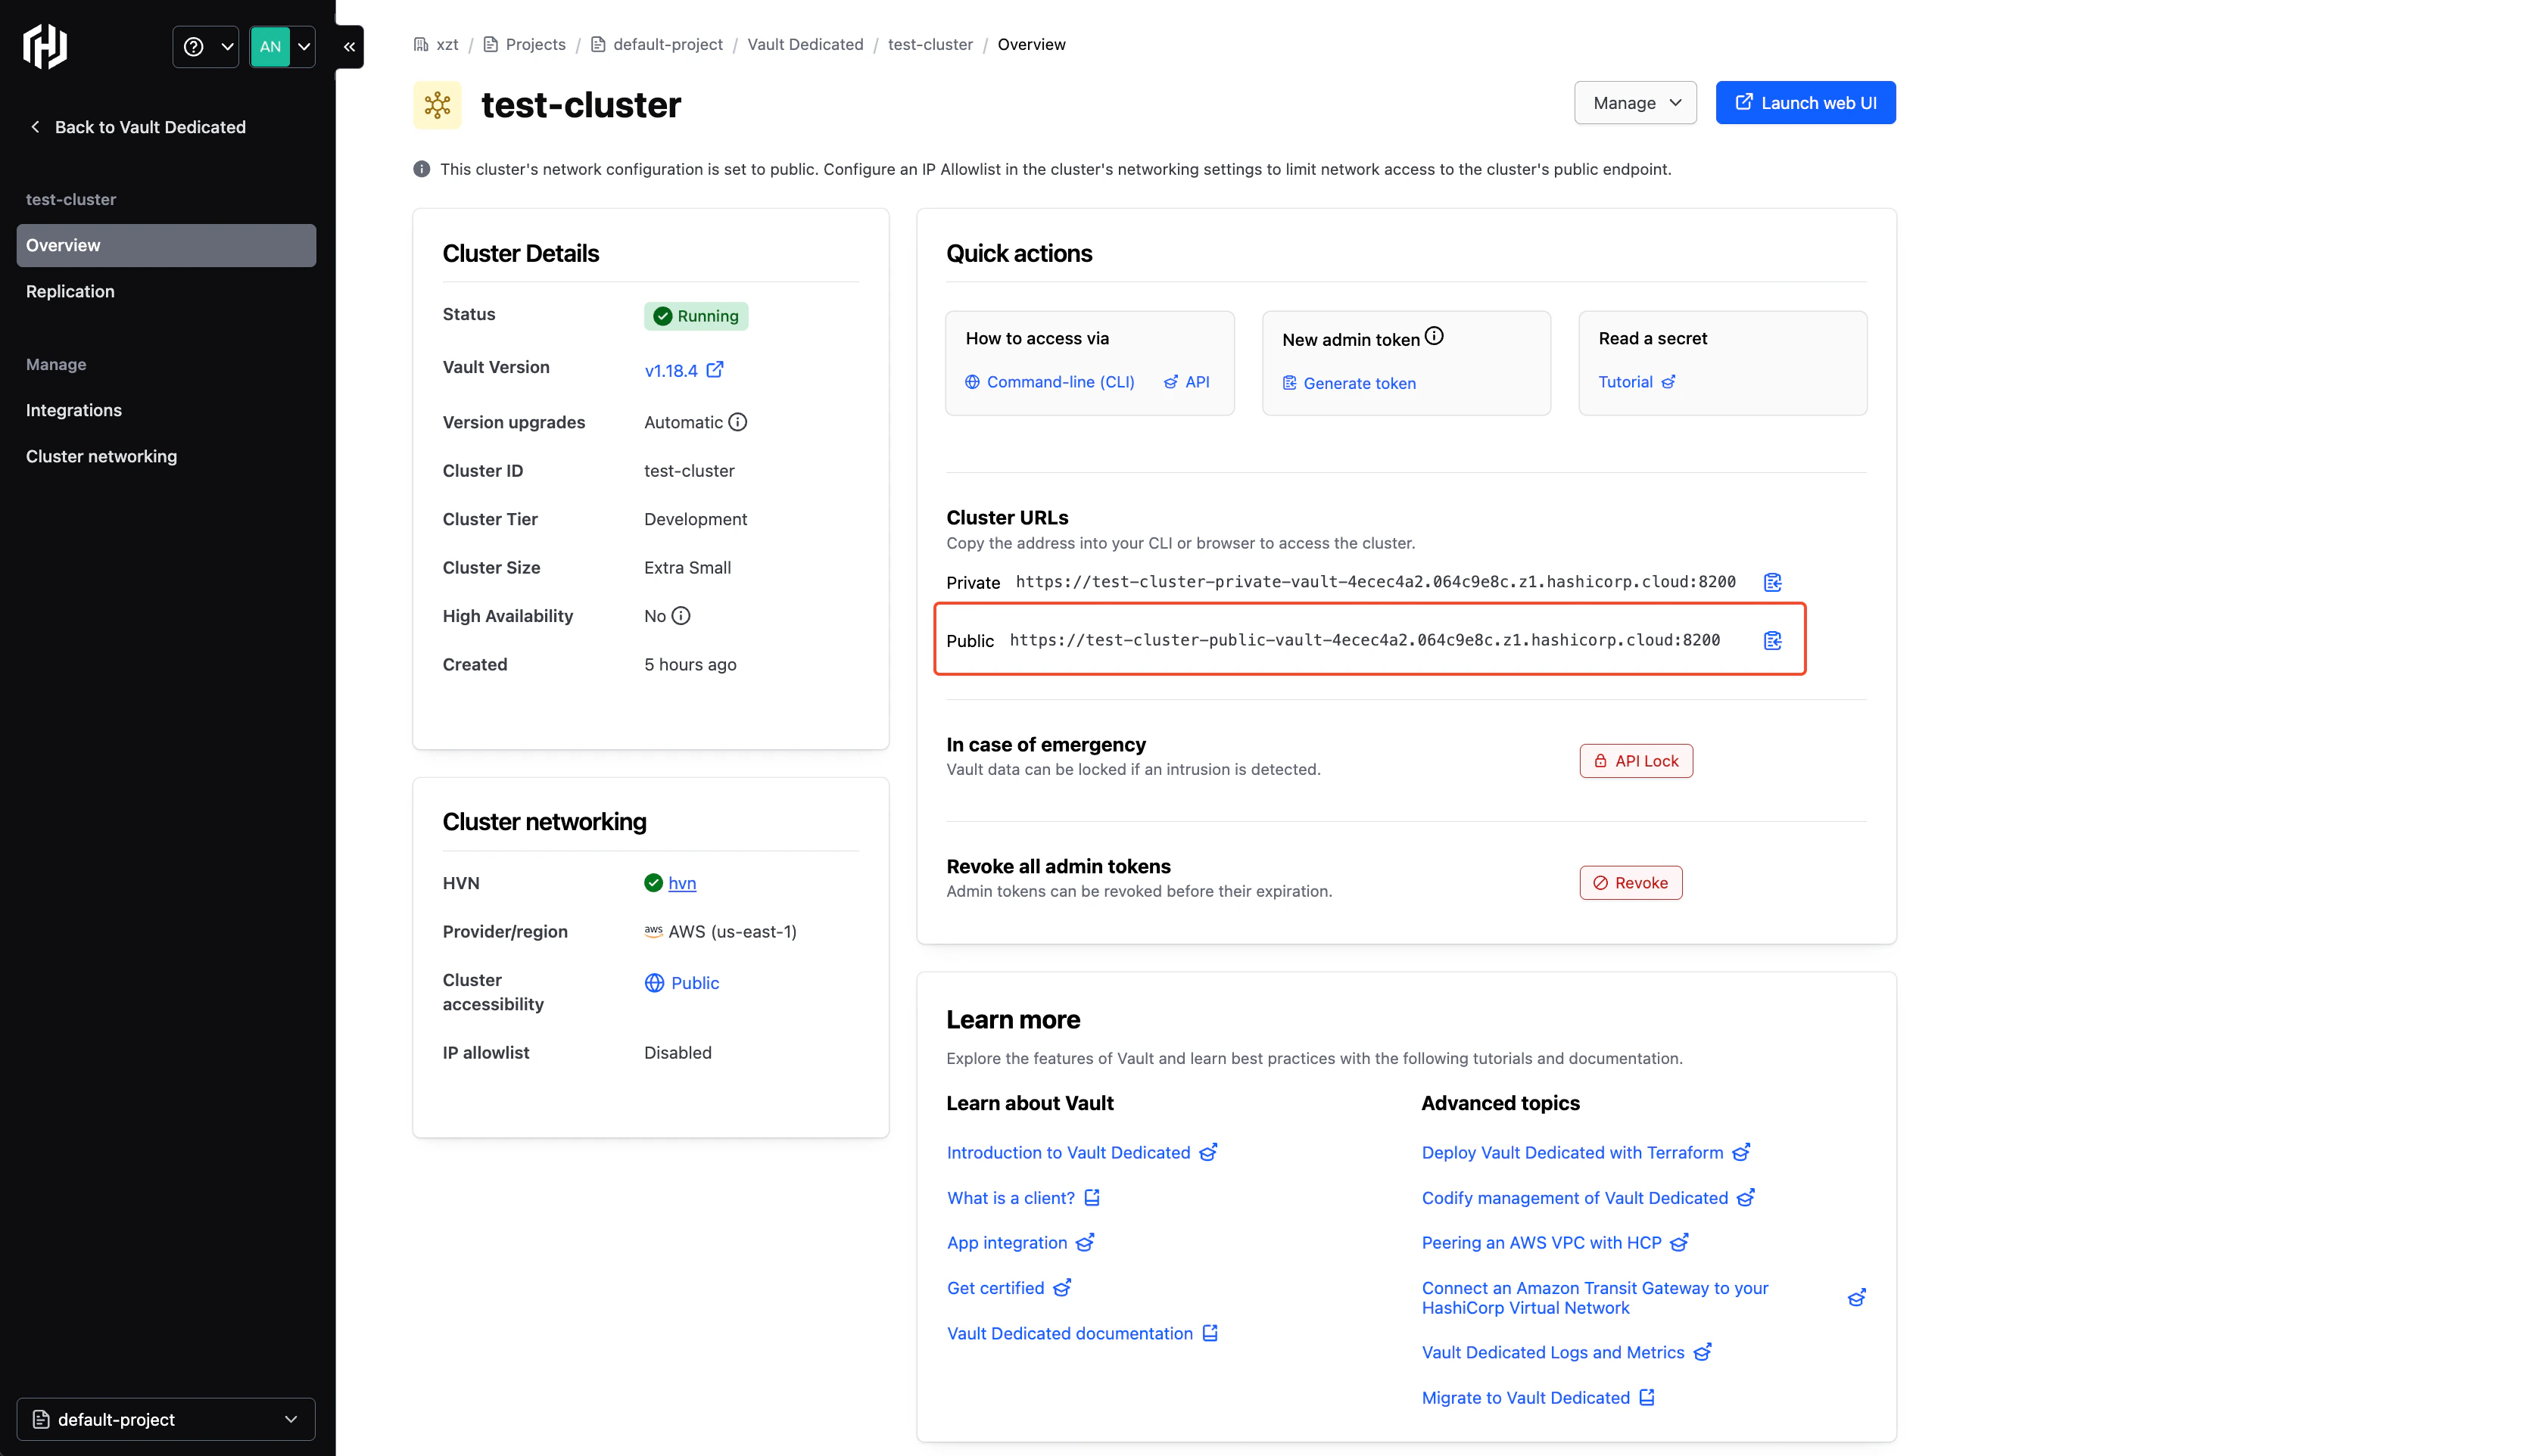Image resolution: width=2536 pixels, height=1456 pixels.
Task: Open Vault Dedicated Logs and Metrics
Action: point(1567,1352)
